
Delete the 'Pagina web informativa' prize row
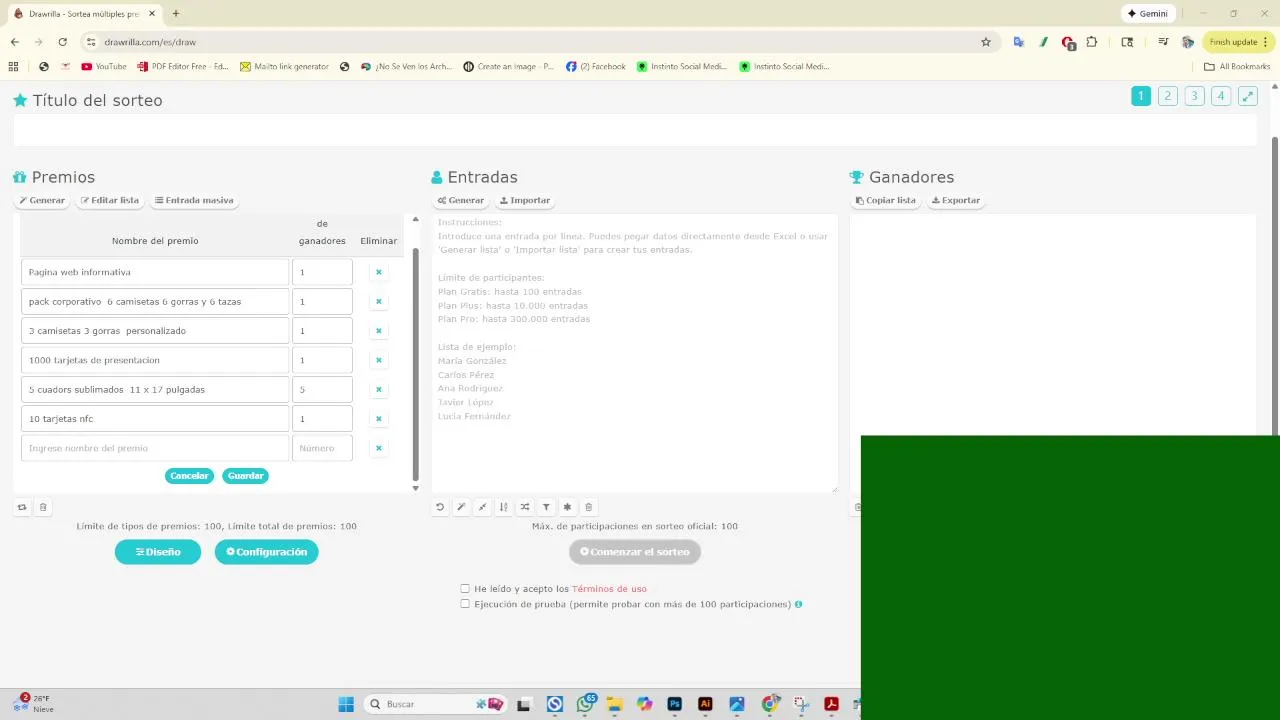point(378,272)
